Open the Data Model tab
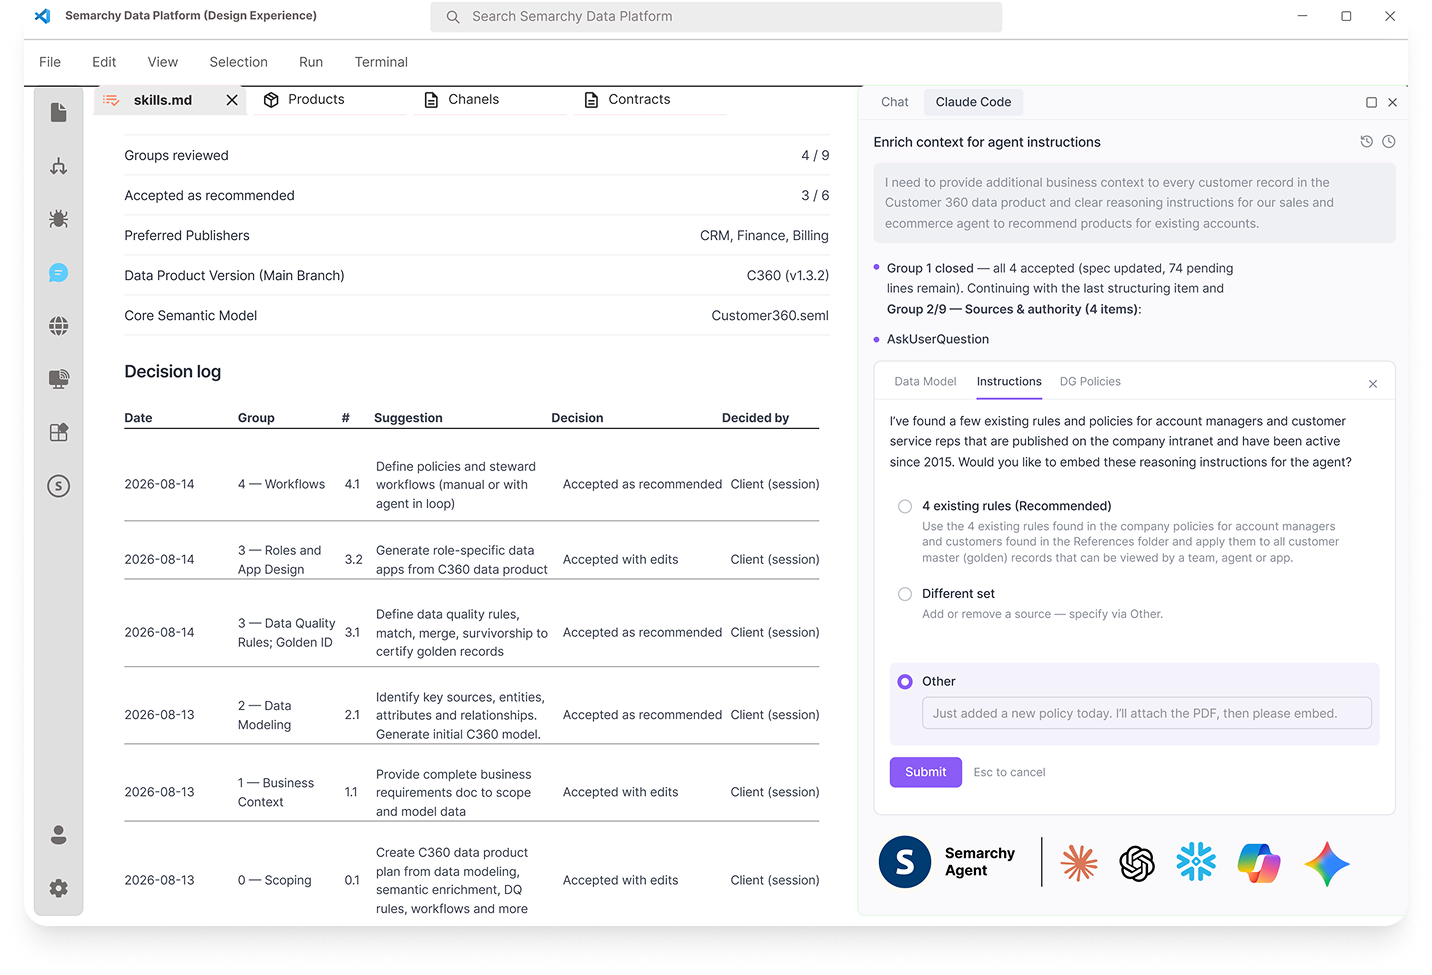The height and width of the screenshot is (975, 1432). pos(925,382)
